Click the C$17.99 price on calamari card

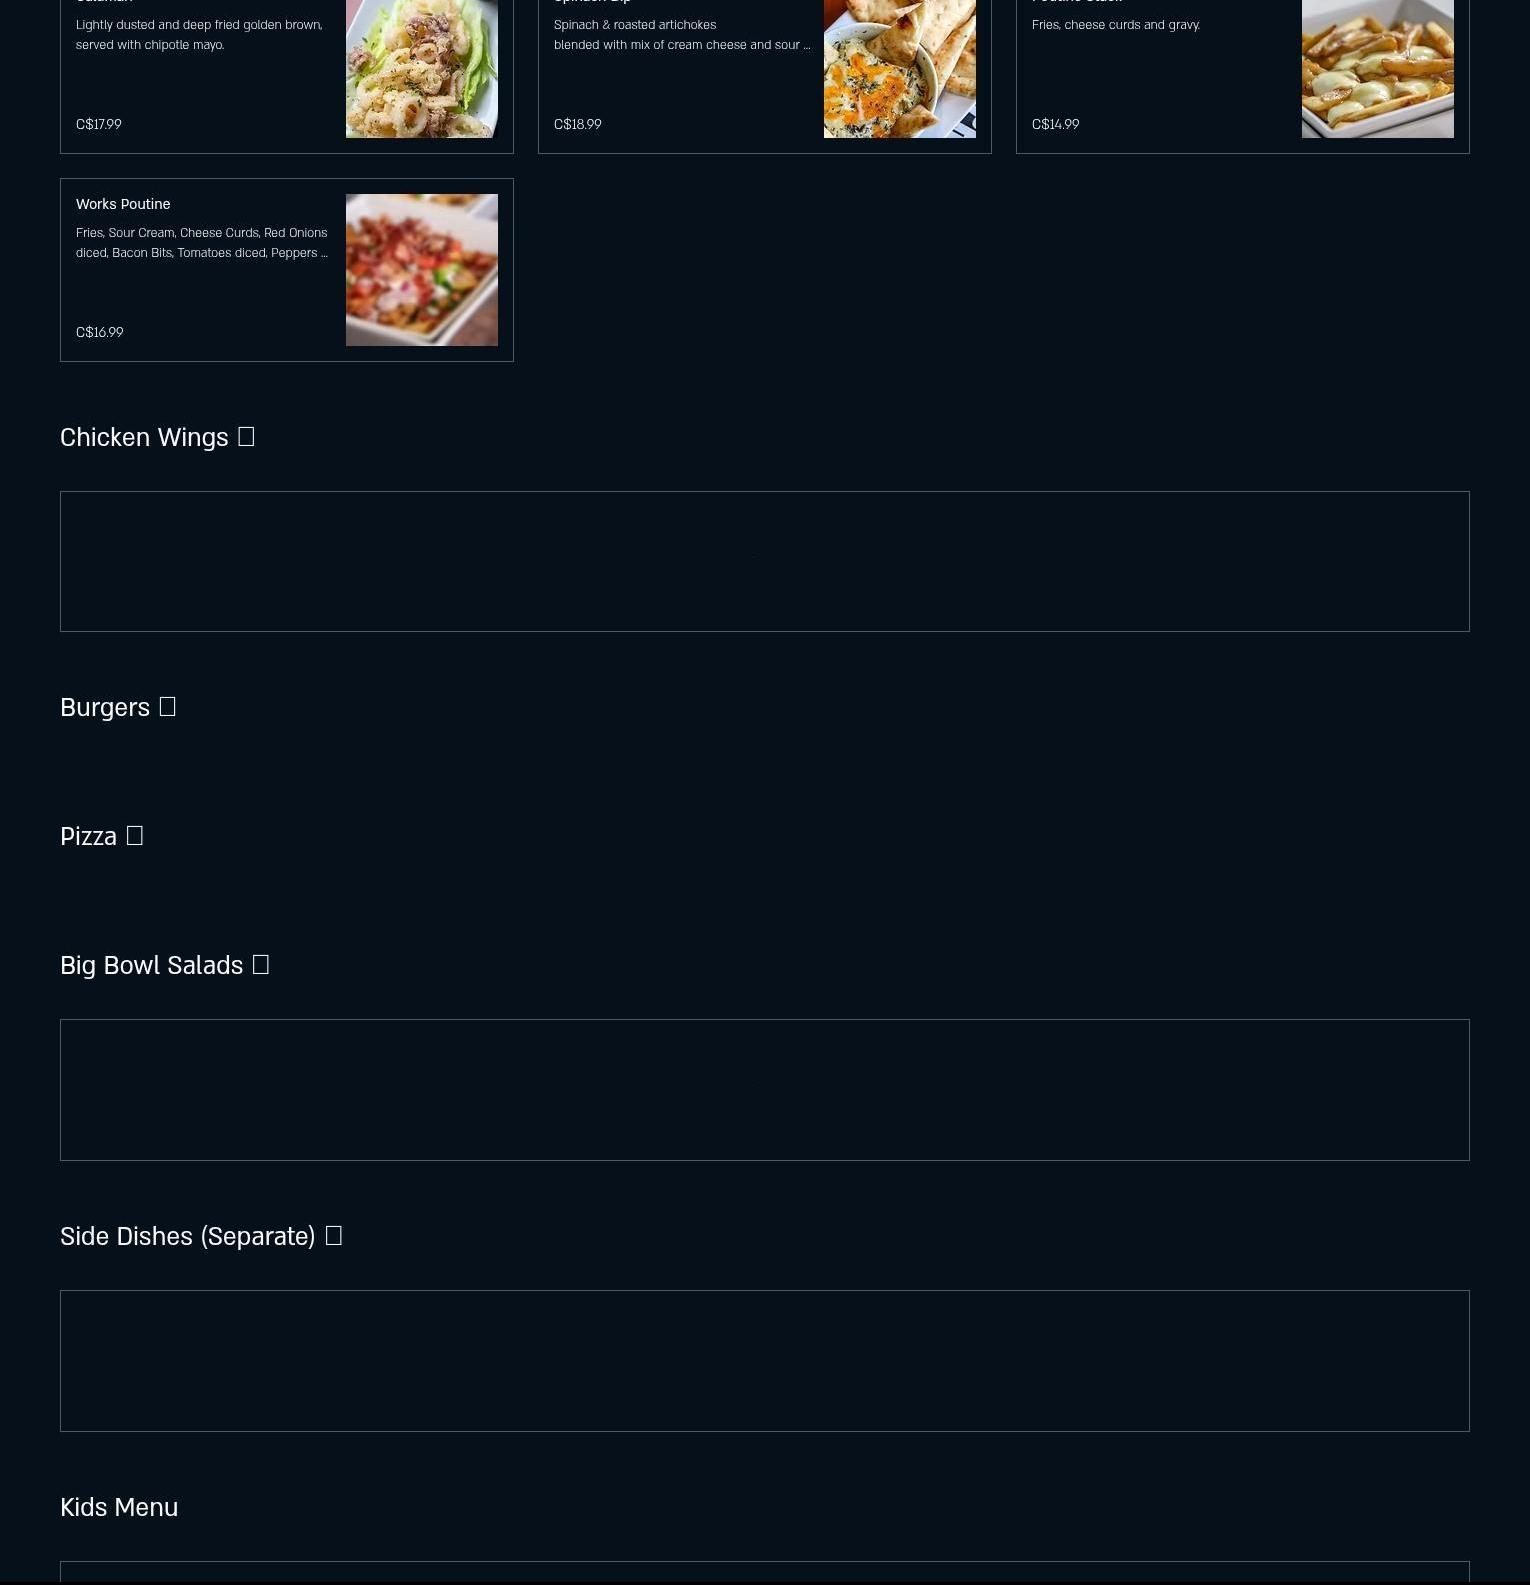pyautogui.click(x=98, y=124)
